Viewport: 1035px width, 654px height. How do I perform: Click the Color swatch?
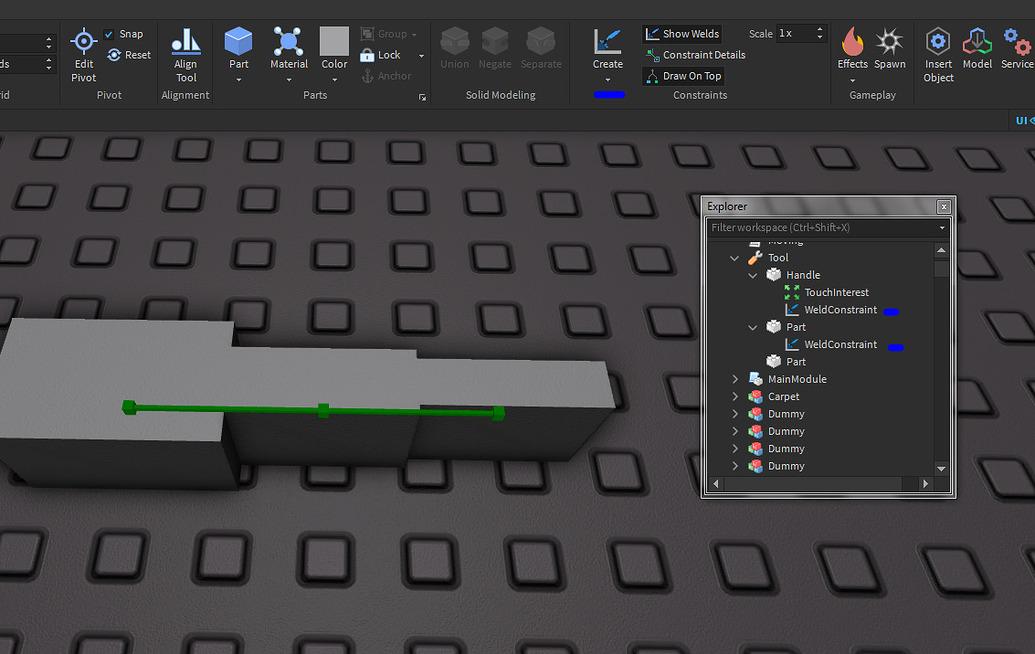[x=334, y=42]
